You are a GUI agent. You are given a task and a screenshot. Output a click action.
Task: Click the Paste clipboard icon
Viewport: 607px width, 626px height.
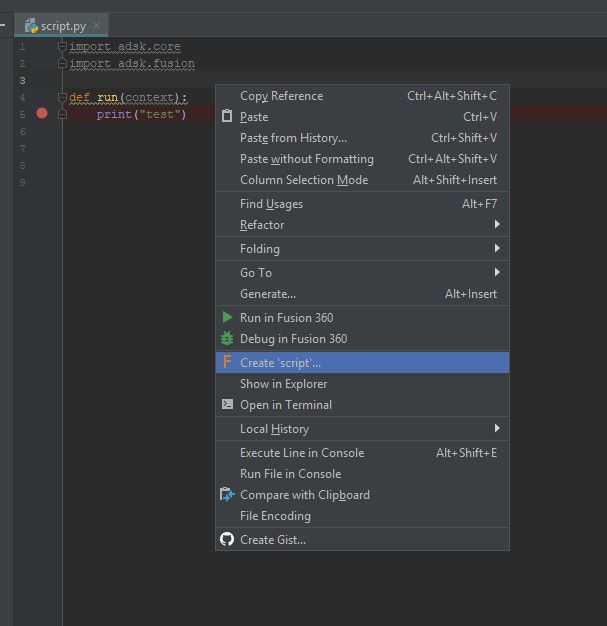(227, 116)
